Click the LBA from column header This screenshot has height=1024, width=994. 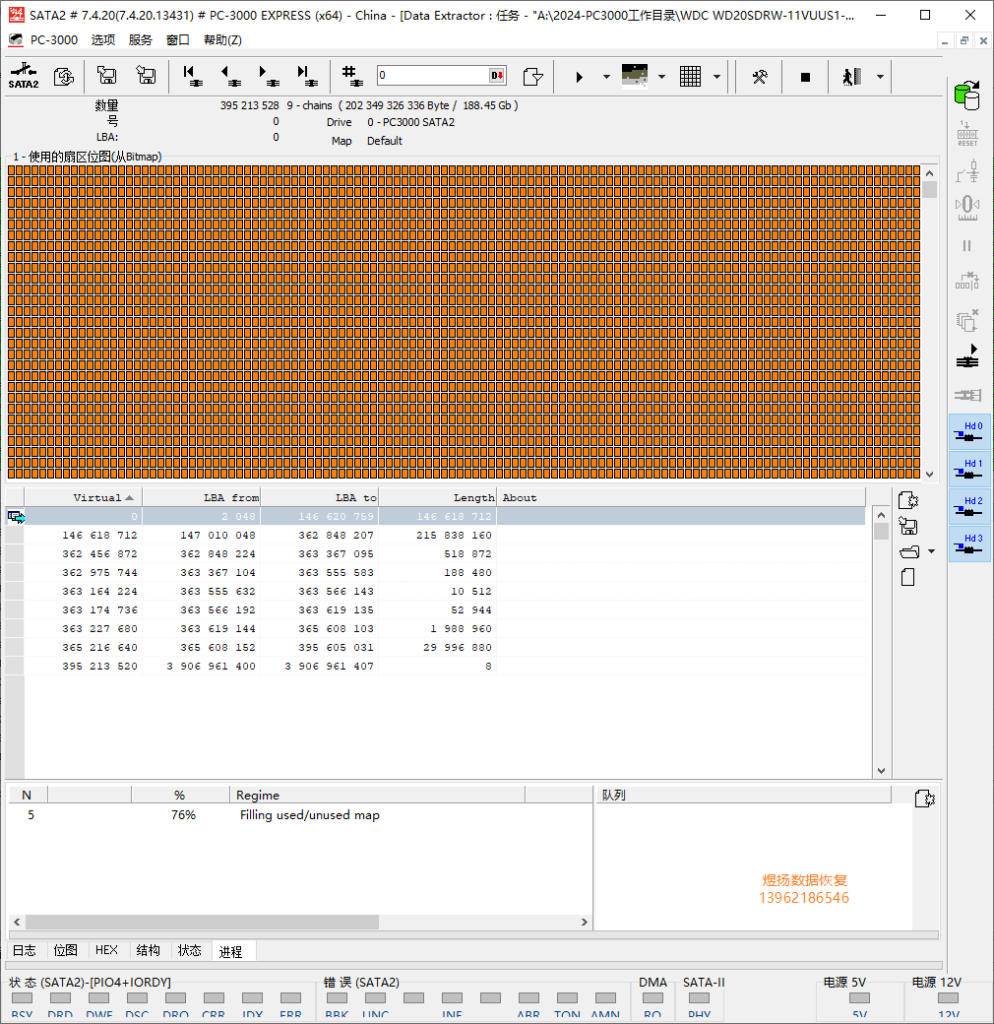202,498
